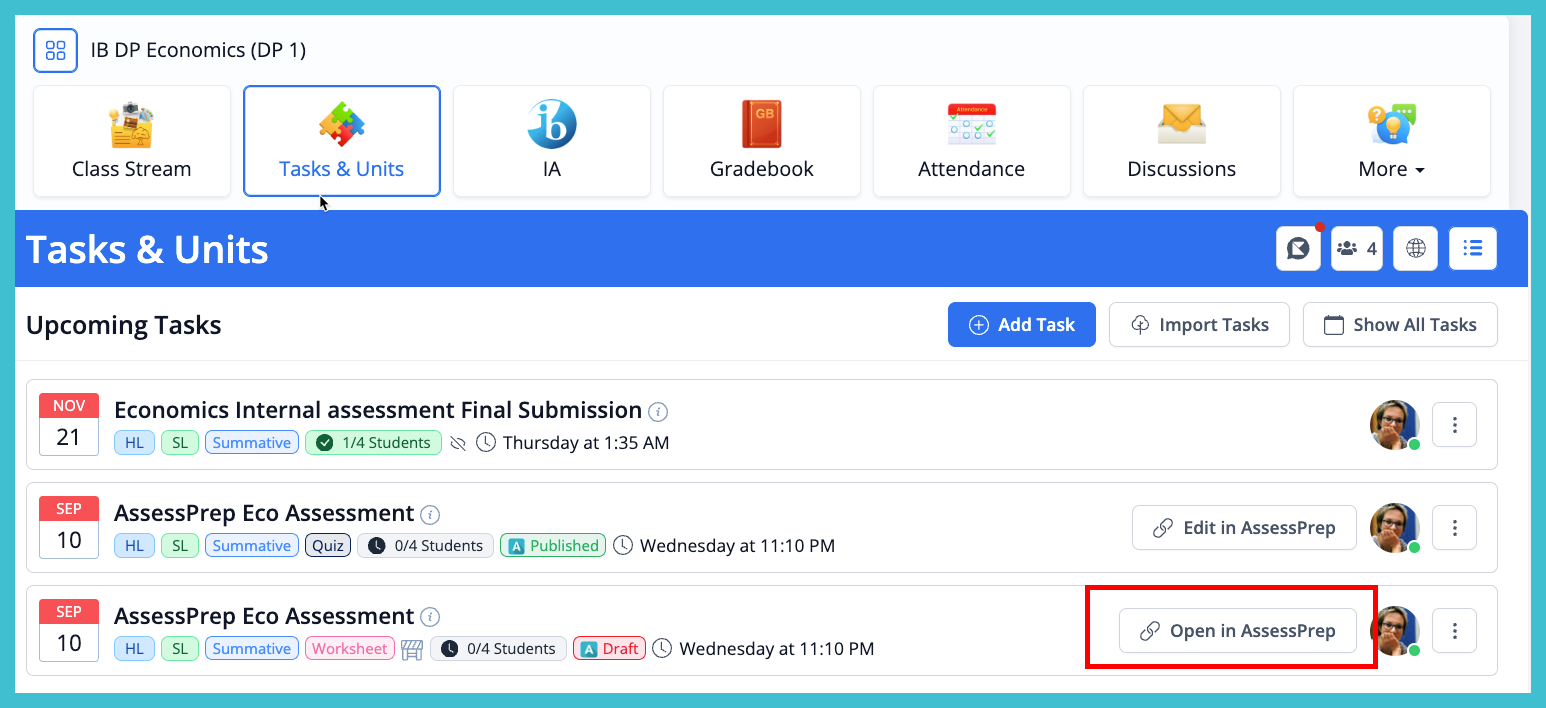This screenshot has height=708, width=1546.
Task: Click the Draft status badge
Action: pyautogui.click(x=609, y=648)
